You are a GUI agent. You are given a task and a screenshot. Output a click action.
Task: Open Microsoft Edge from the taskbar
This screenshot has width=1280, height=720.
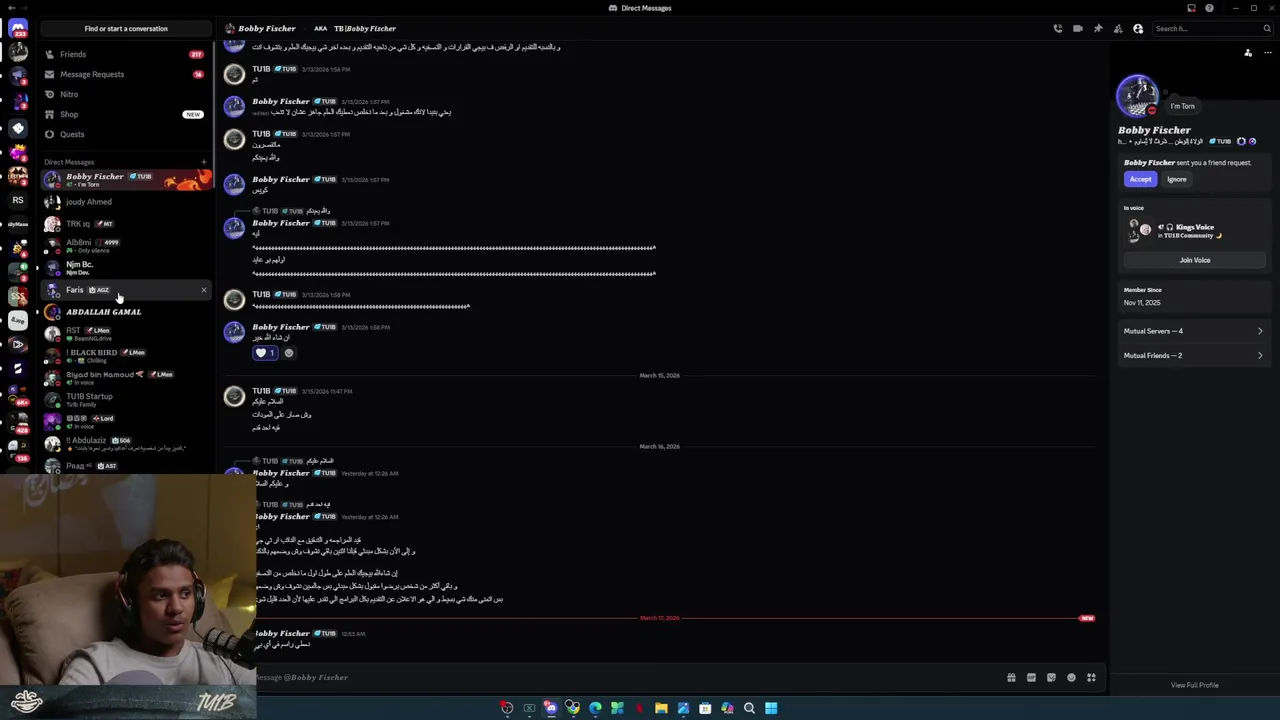pyautogui.click(x=595, y=708)
